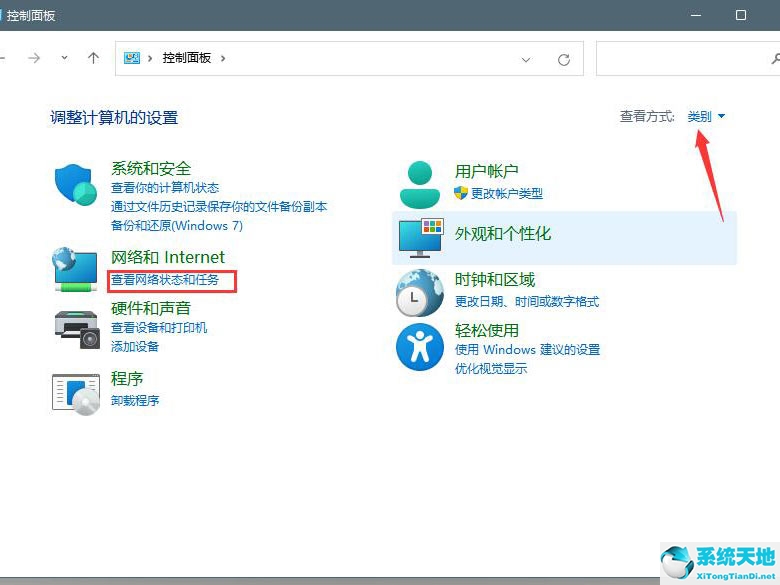The width and height of the screenshot is (780, 585).
Task: Expand address bar history dropdown
Action: coord(526,60)
